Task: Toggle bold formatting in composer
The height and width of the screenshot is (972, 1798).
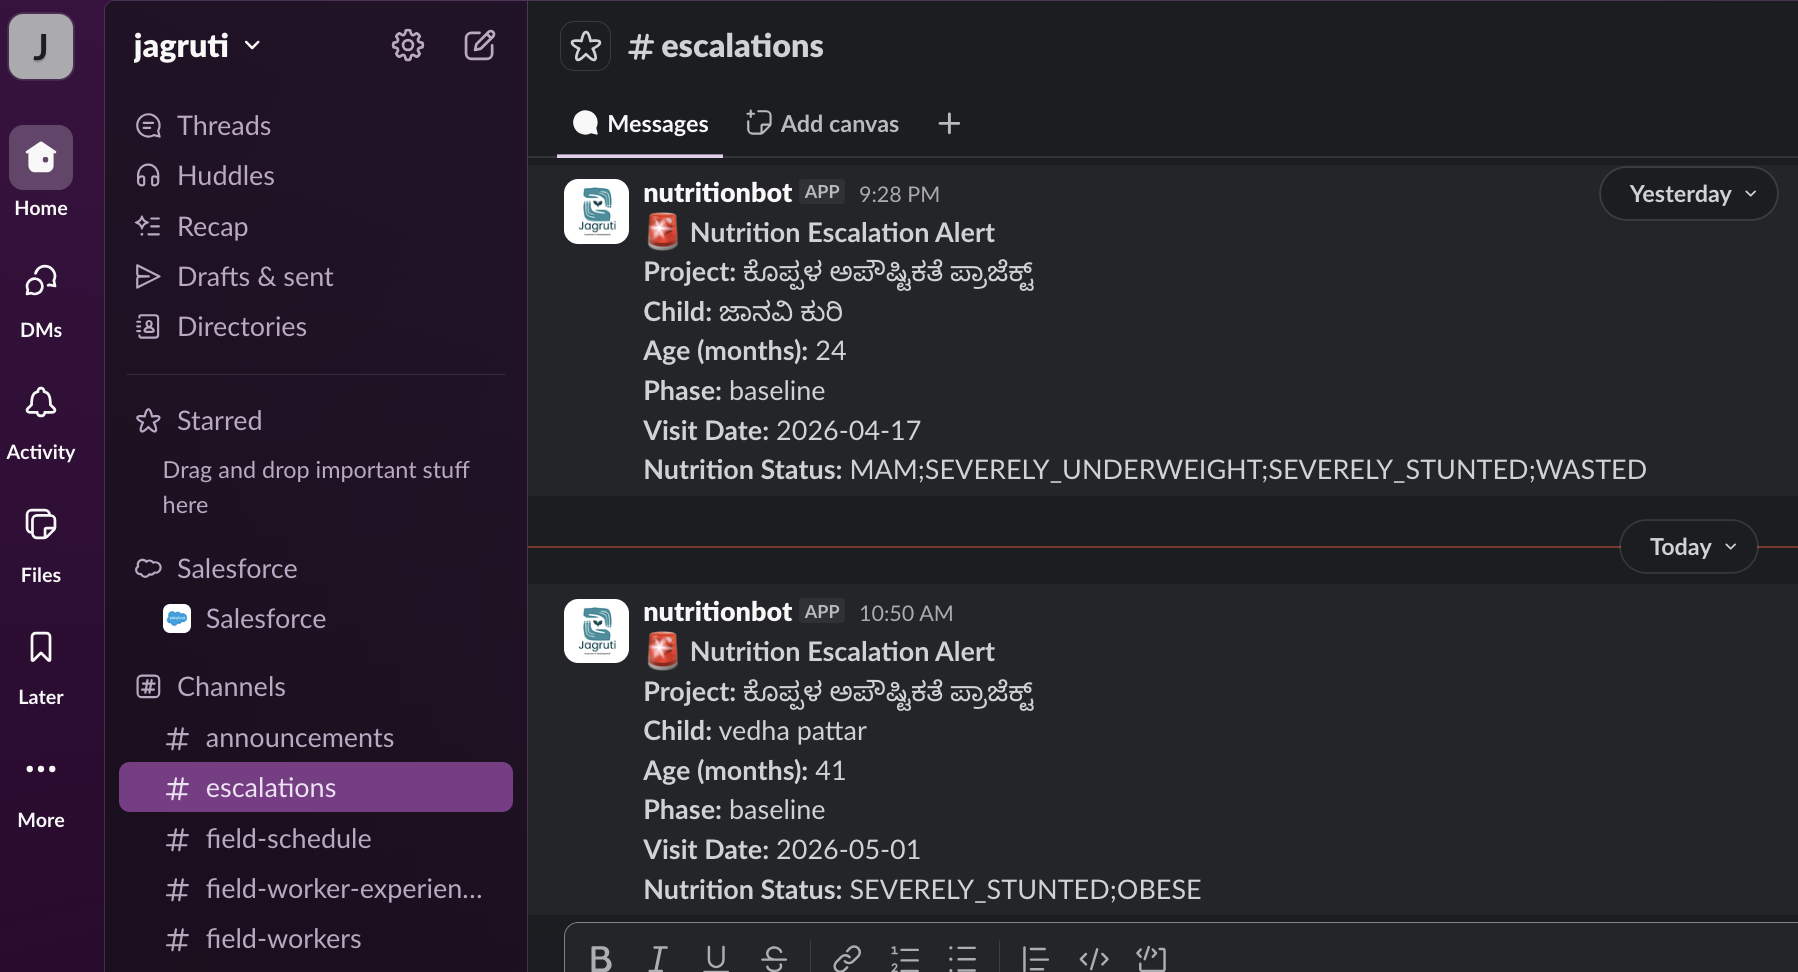Action: coord(600,958)
